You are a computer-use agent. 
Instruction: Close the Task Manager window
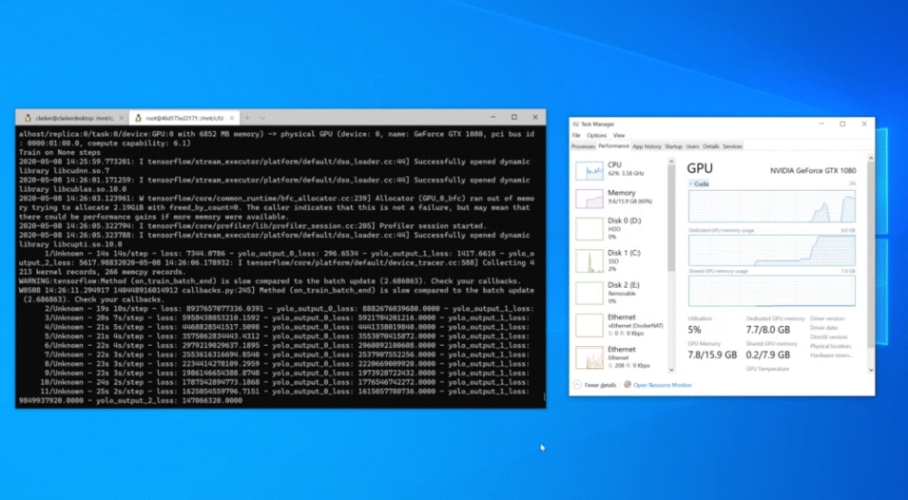[x=864, y=124]
